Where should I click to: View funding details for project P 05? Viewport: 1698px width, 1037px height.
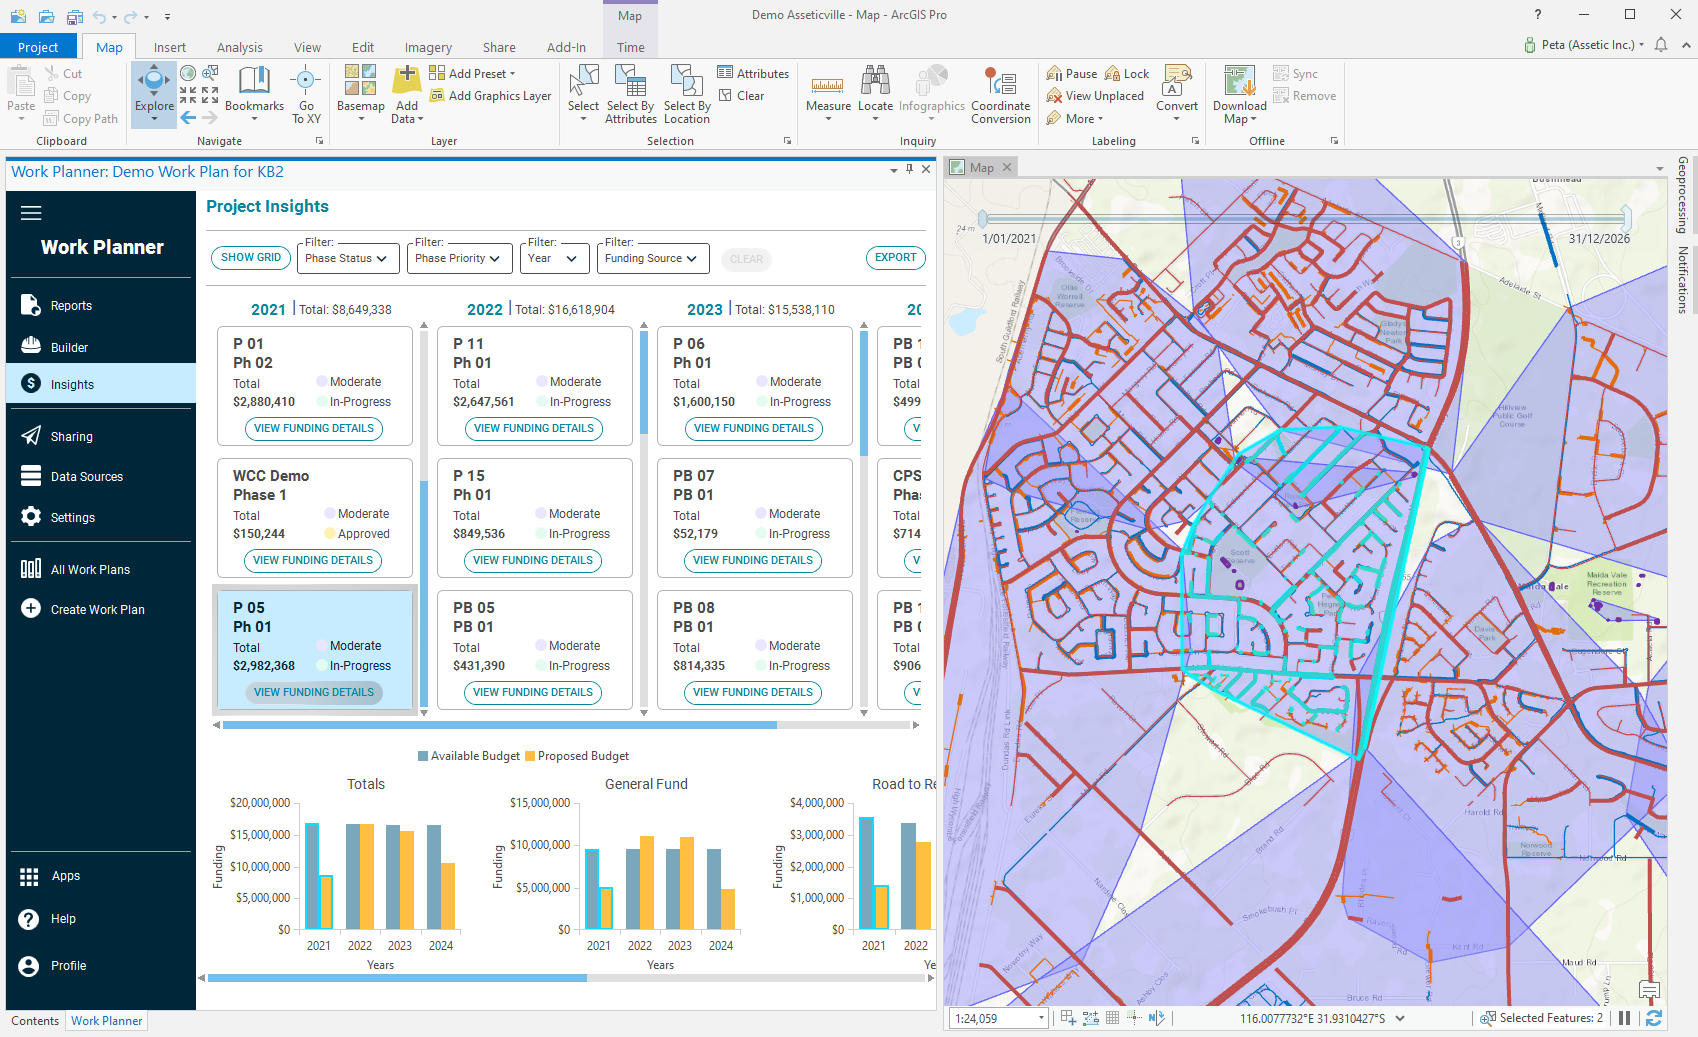point(314,692)
